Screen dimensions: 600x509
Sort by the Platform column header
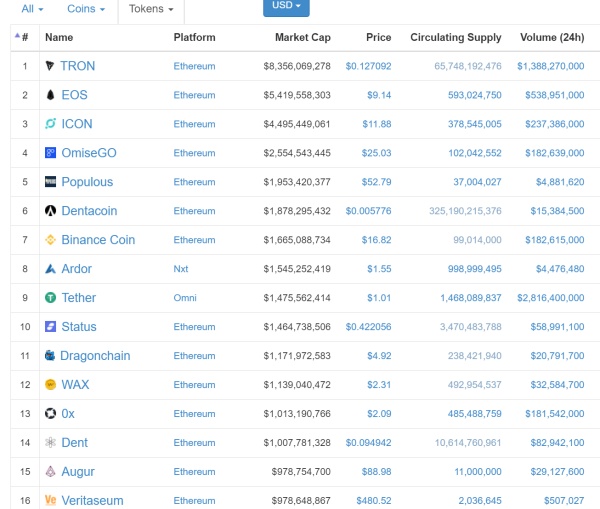[194, 37]
